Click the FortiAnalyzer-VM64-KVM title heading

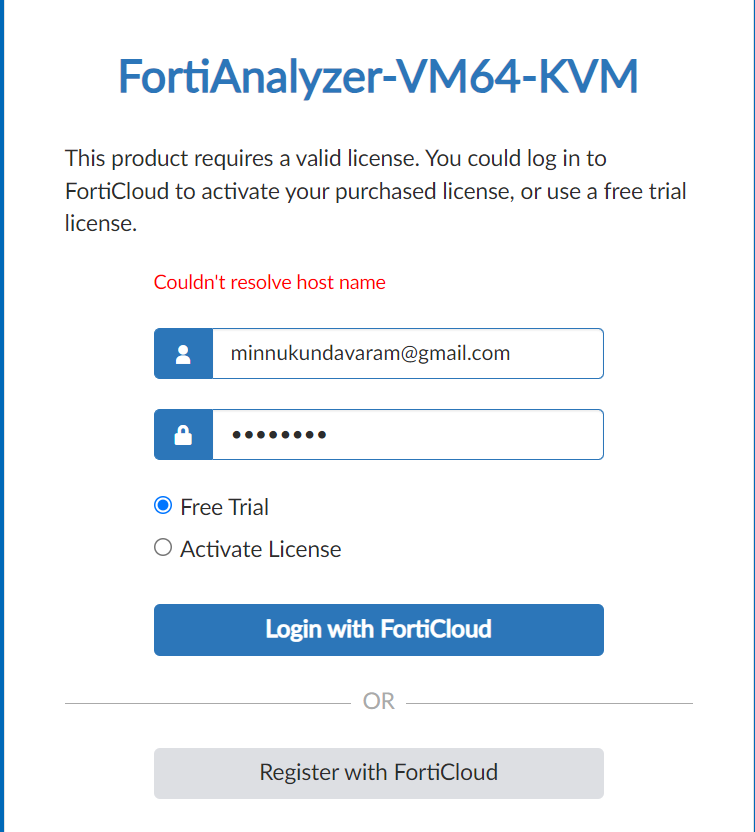(x=378, y=77)
